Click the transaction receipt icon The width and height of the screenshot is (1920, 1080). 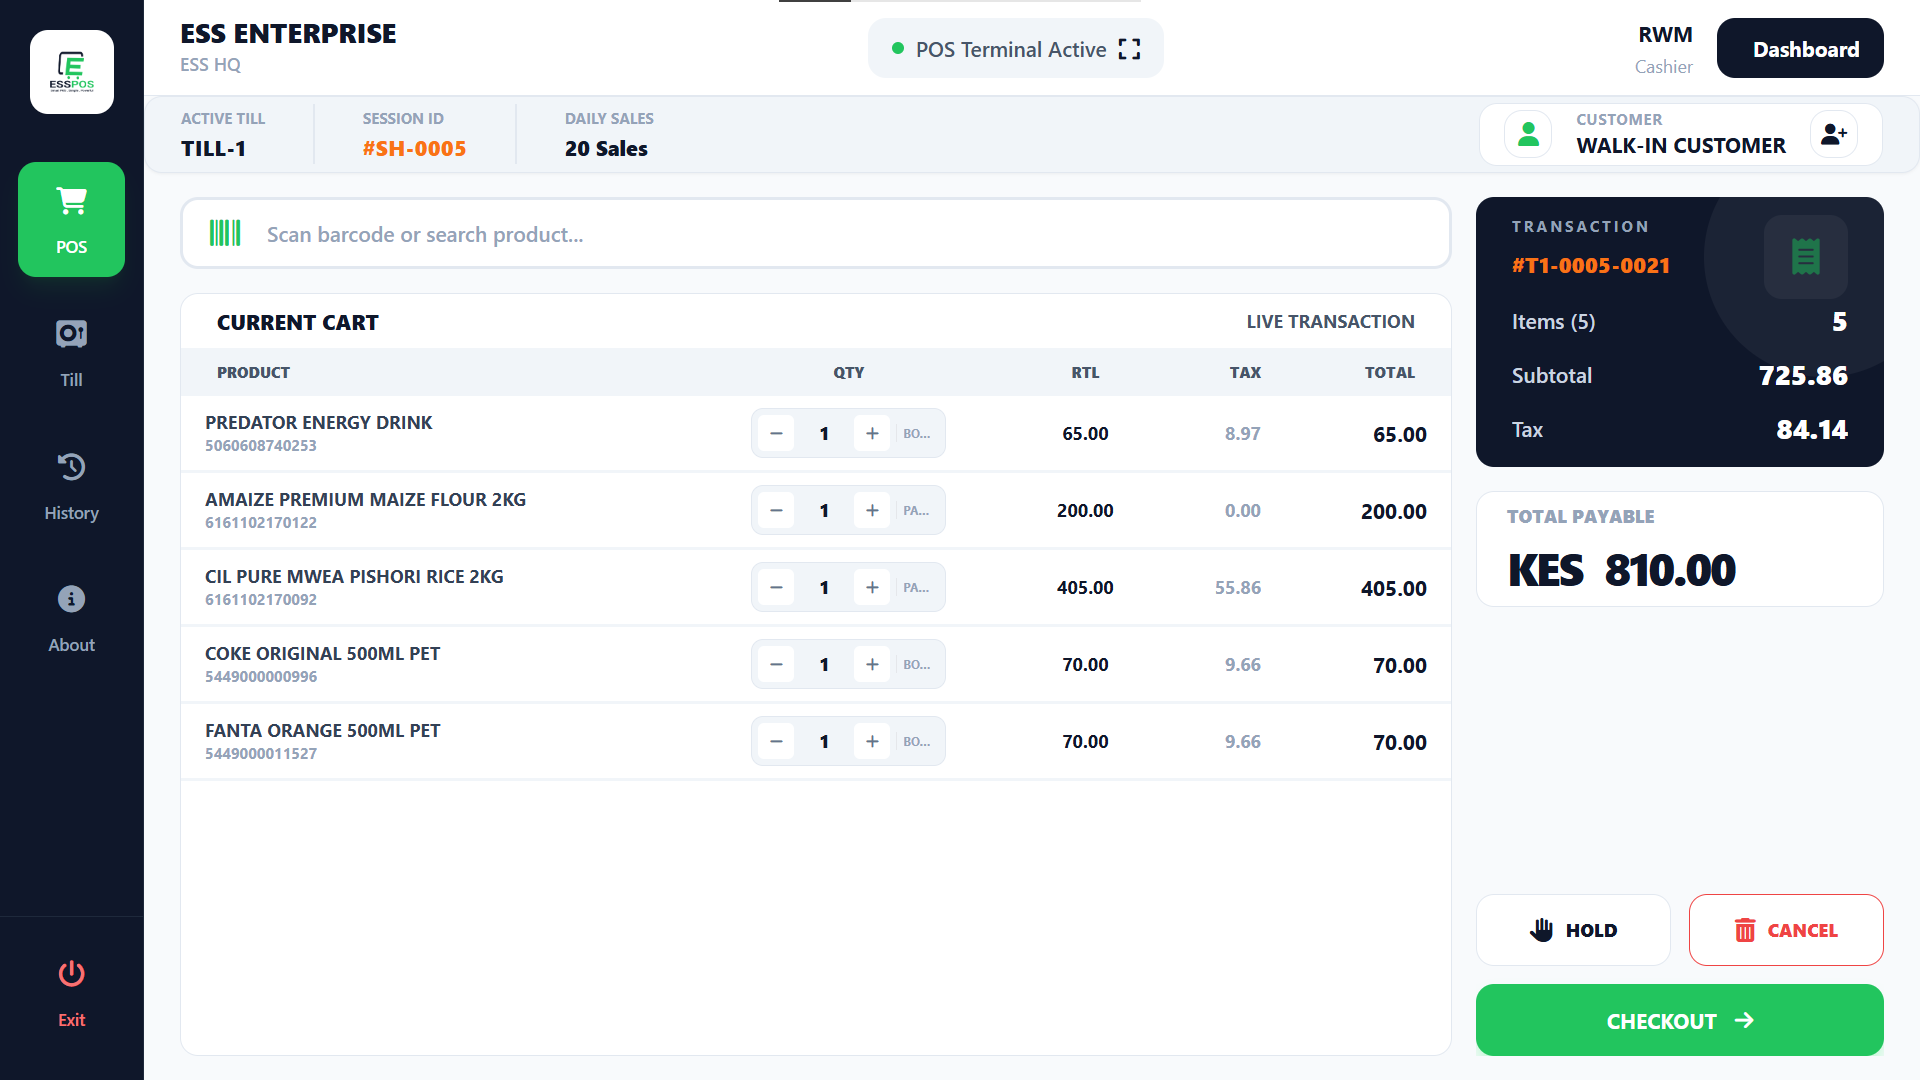(1805, 257)
